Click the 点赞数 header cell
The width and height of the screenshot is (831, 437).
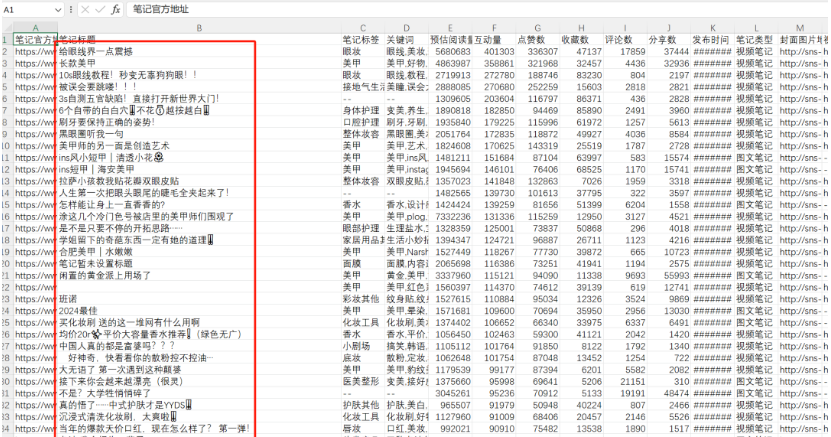pos(537,40)
